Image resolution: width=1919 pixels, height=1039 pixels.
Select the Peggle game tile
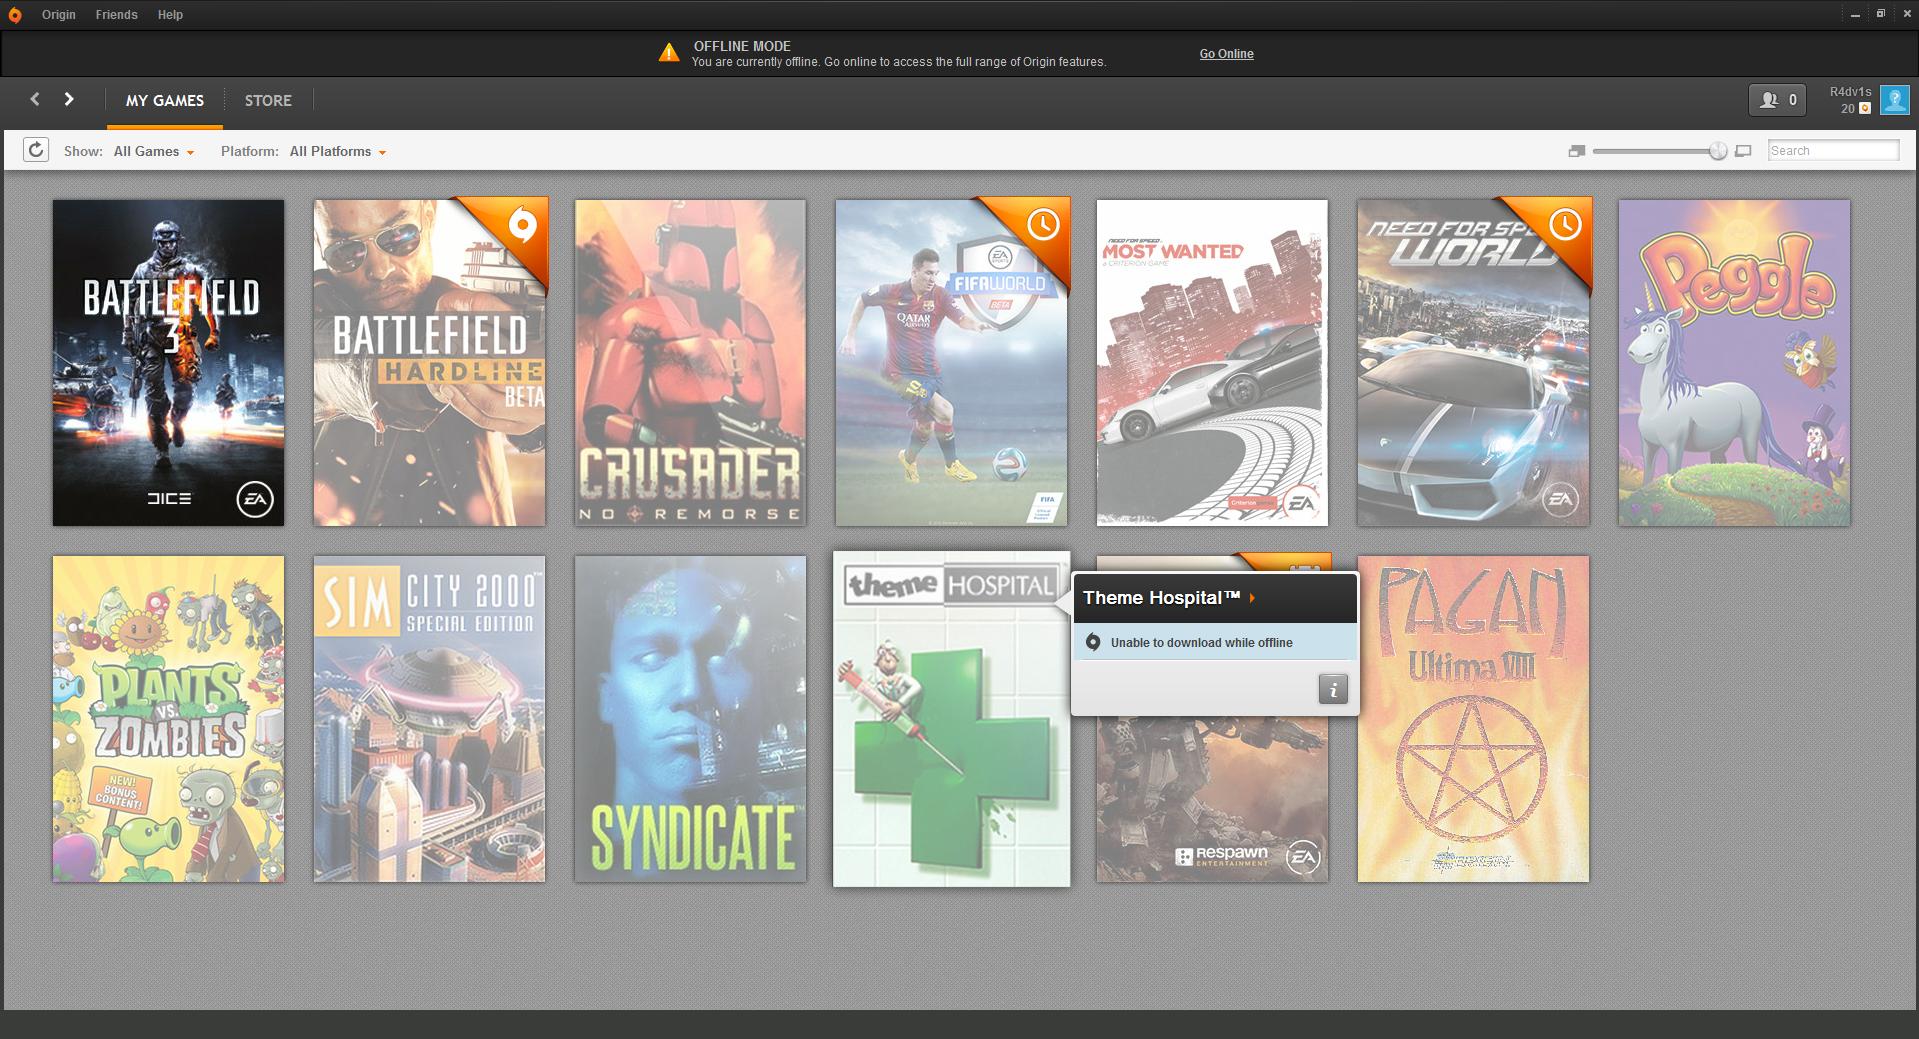[x=1734, y=362]
